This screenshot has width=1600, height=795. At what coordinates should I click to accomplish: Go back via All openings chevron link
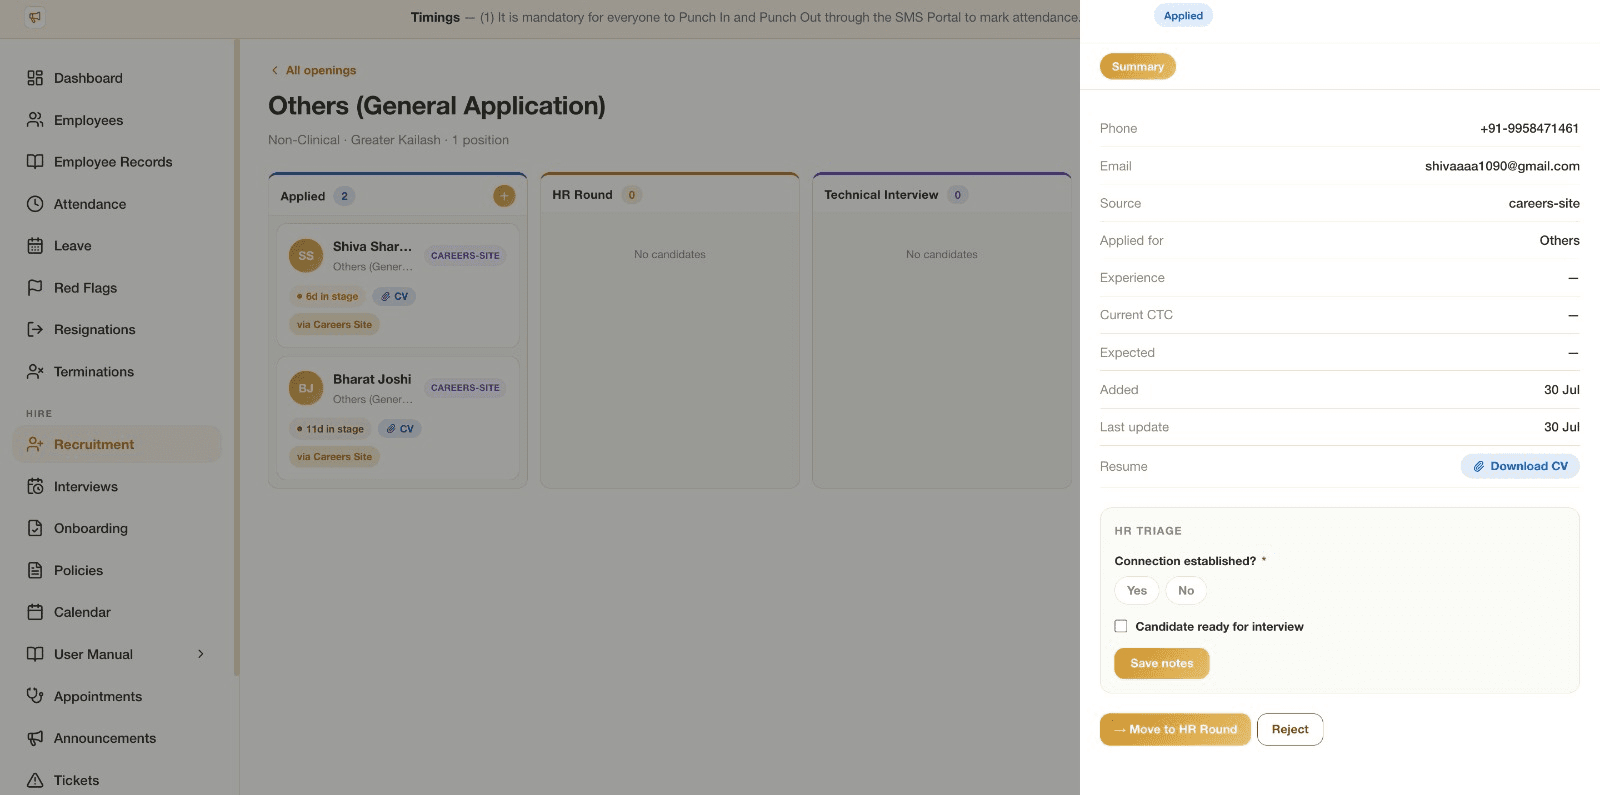(x=313, y=70)
